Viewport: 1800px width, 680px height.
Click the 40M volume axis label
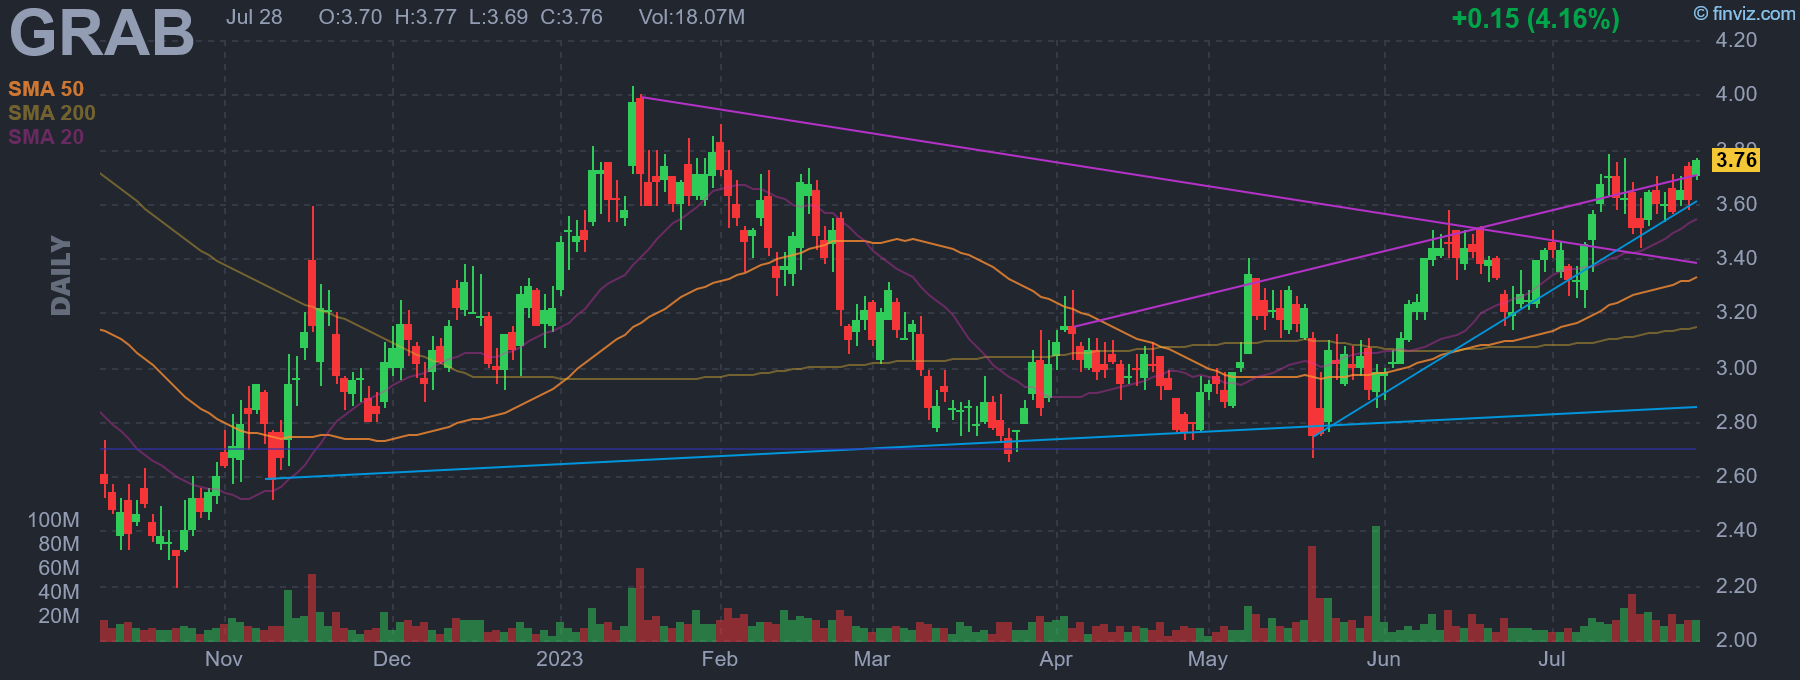coord(59,592)
